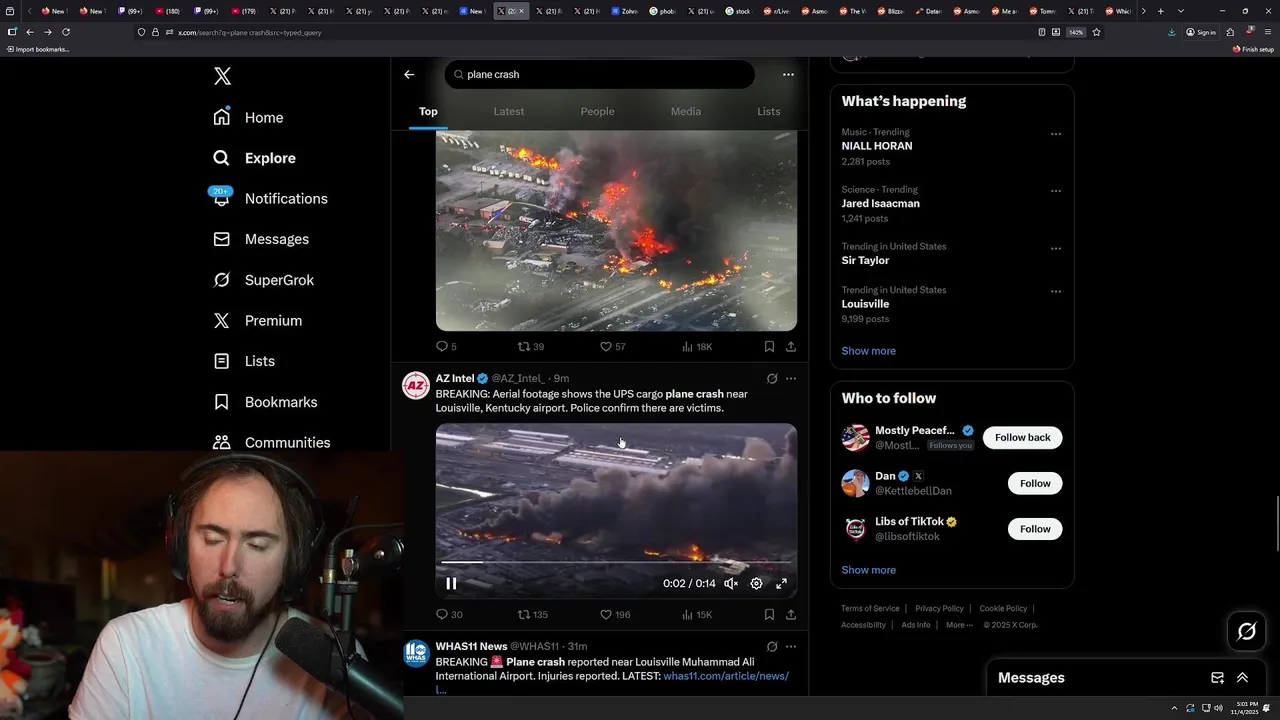Open Home from sidebar
1280x720 pixels.
[x=248, y=117]
